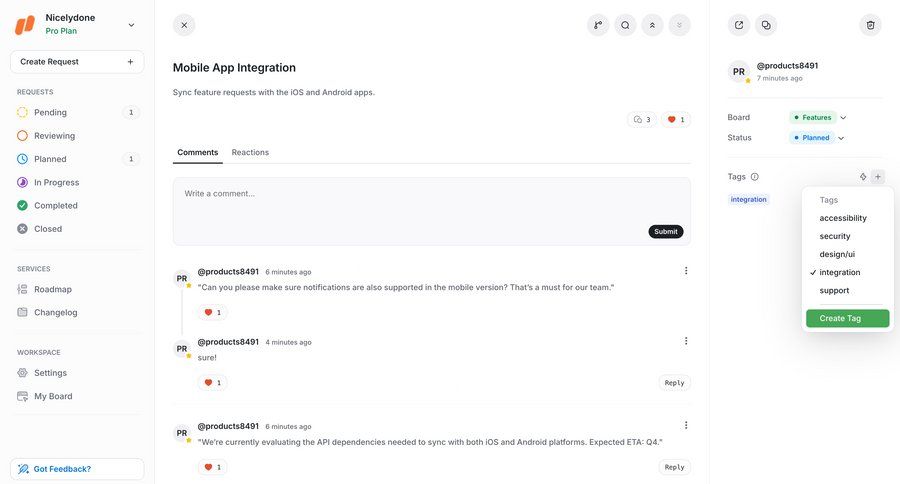Screen dimensions: 900x484
Task: Delete request using trash icon
Action: tap(870, 25)
